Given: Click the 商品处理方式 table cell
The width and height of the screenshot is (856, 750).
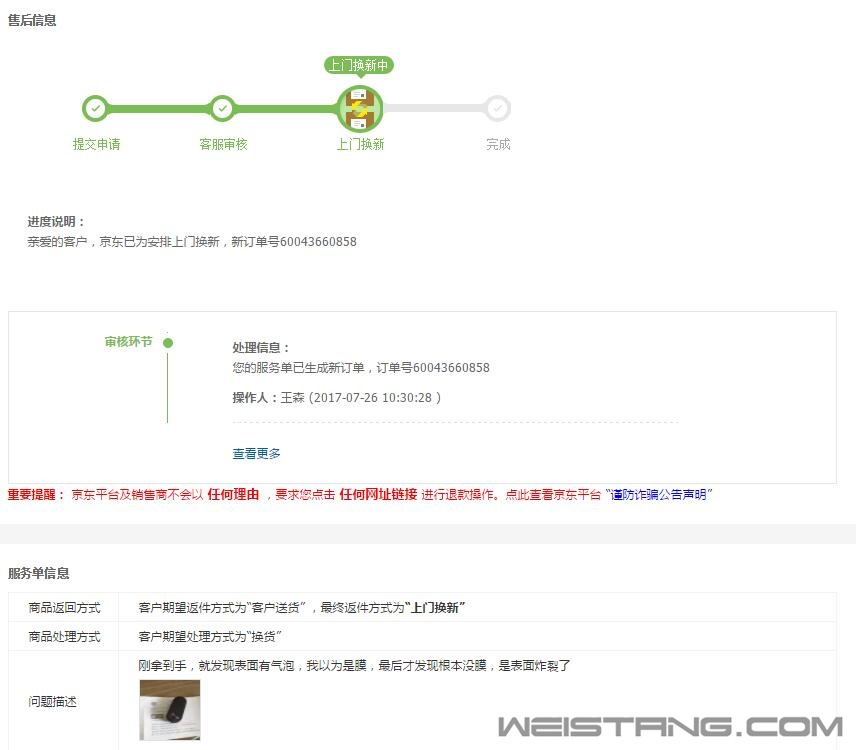Looking at the screenshot, I should [x=64, y=636].
